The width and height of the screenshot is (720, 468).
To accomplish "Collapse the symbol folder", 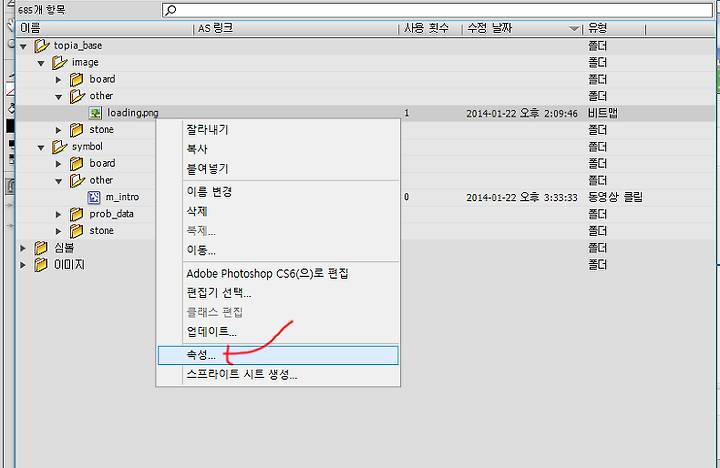I will click(41, 147).
